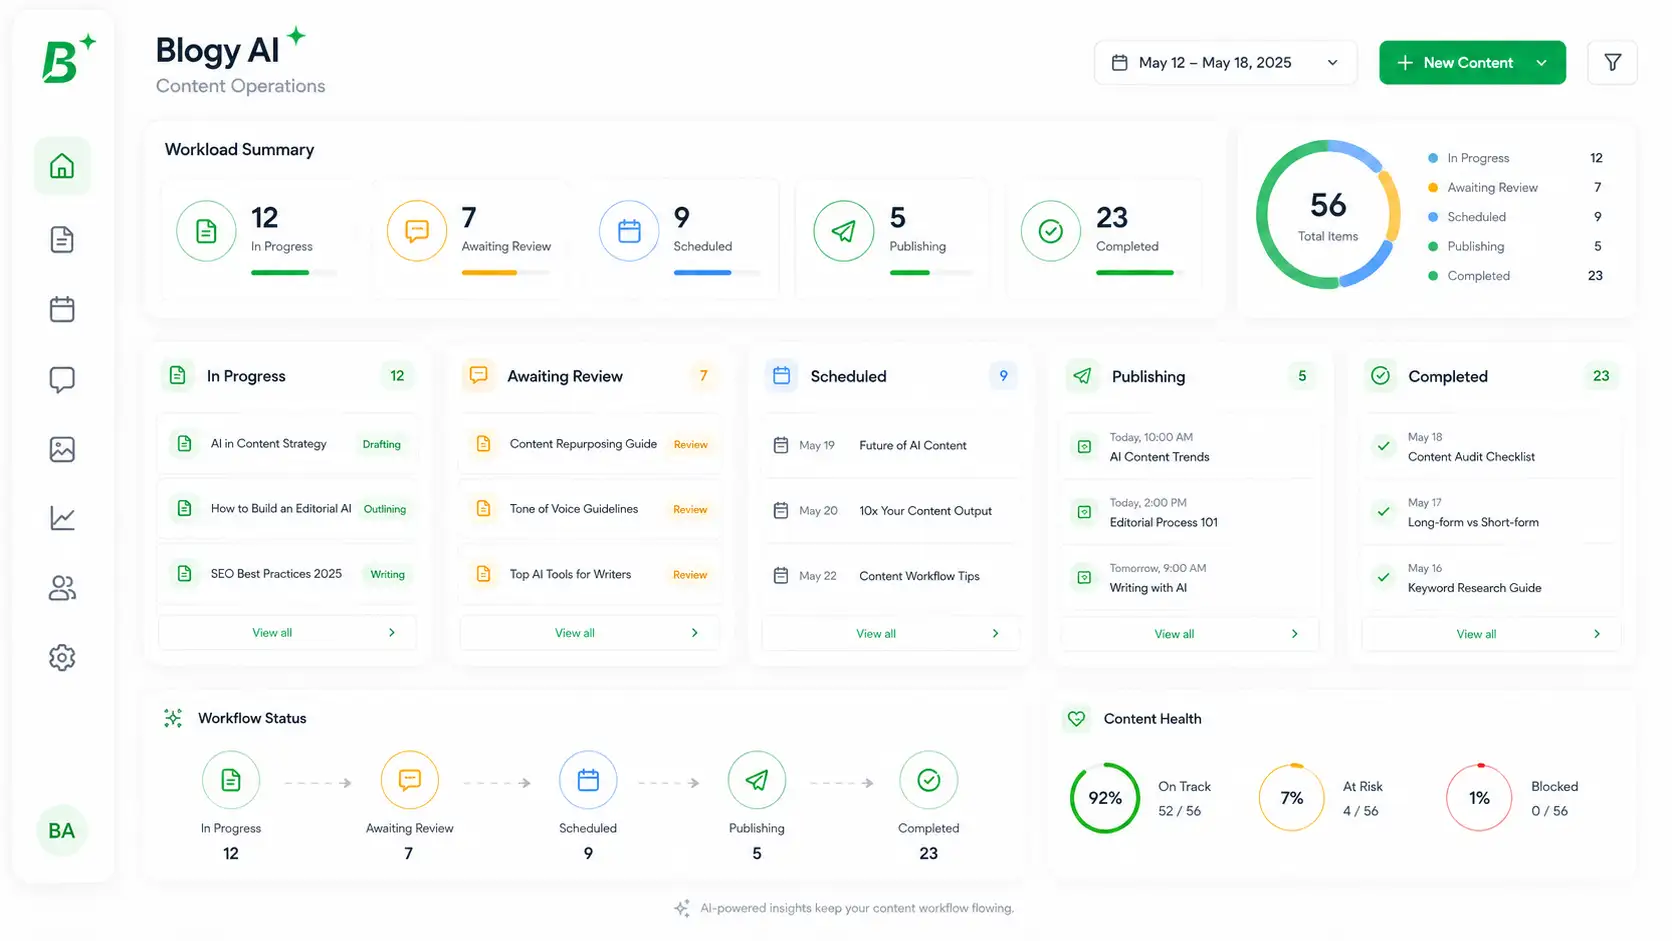Open the Tone of Voice Guidelines item
This screenshot has width=1672, height=941.
pyautogui.click(x=589, y=509)
